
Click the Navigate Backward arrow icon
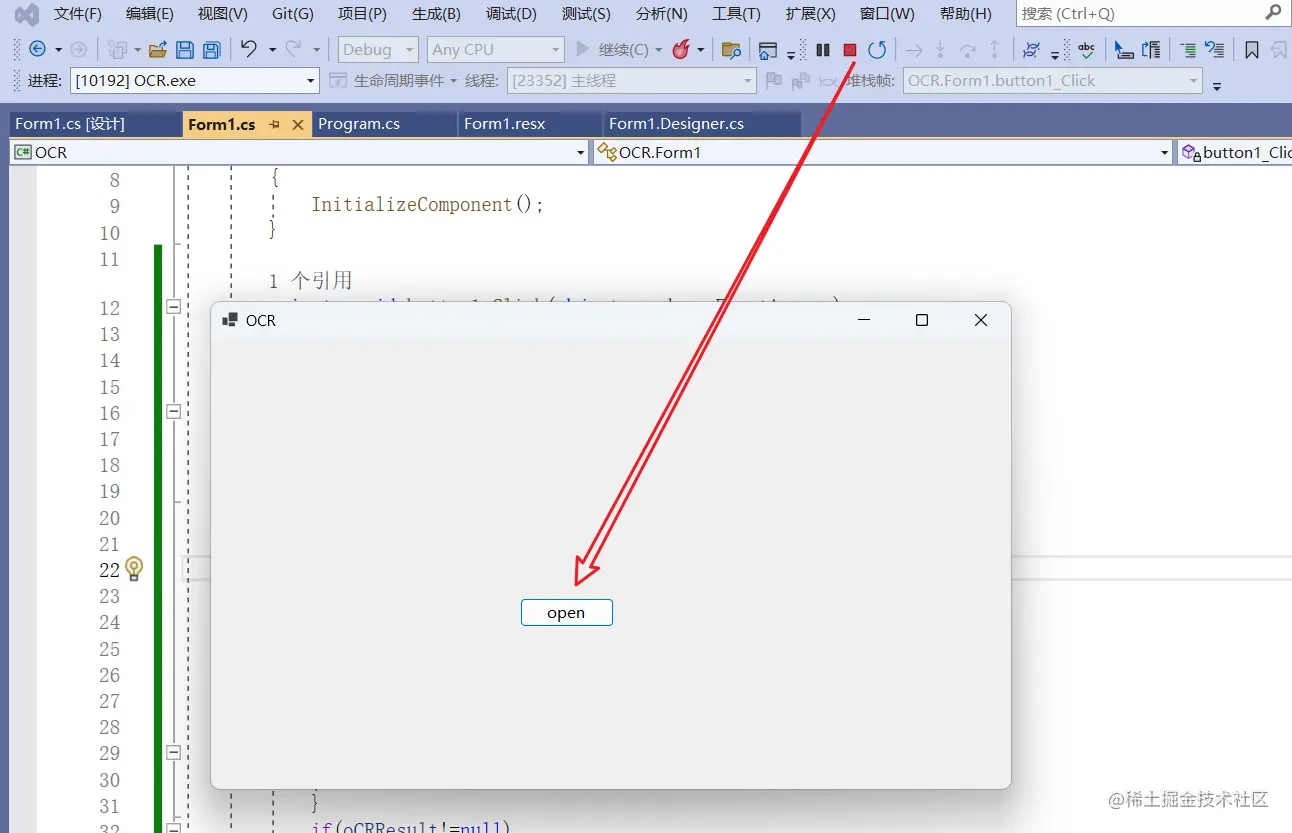pyautogui.click(x=37, y=49)
